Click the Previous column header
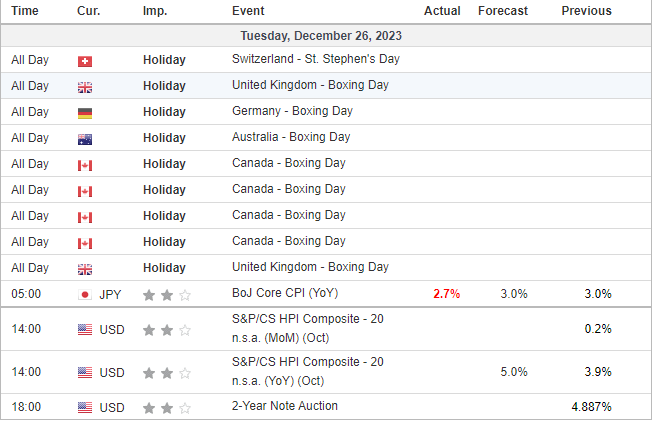Screen dimensions: 657x425 coord(586,11)
